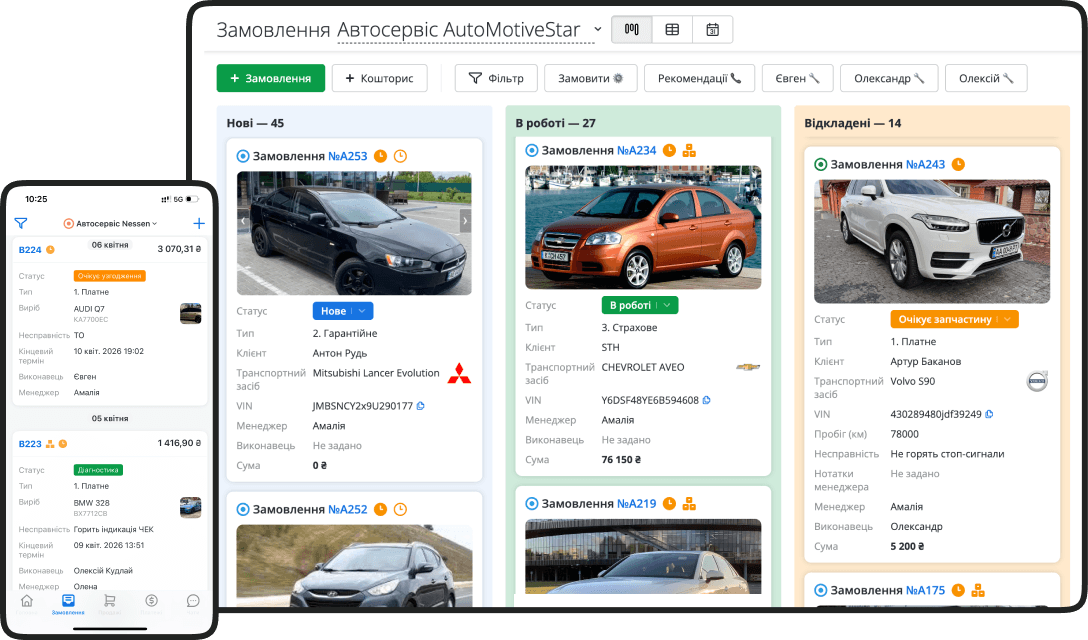The width and height of the screenshot is (1088, 640).
Task: Click the Mitsubishi brand logo
Action: pos(459,373)
